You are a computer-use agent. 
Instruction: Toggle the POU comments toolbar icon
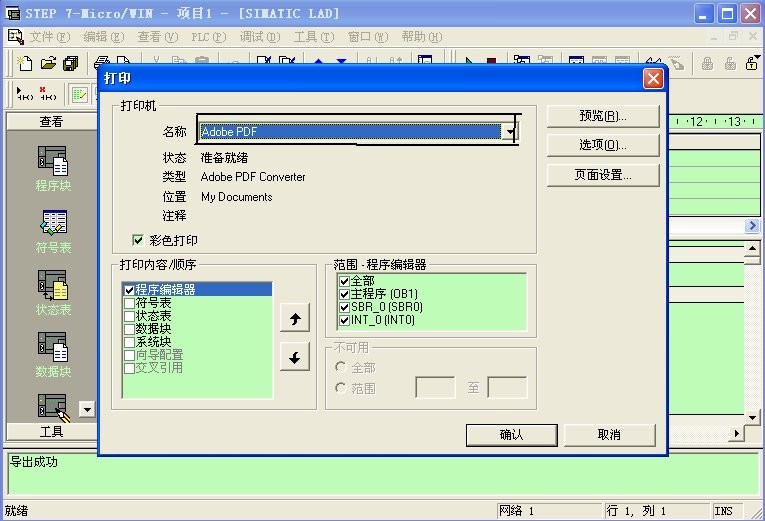point(79,94)
